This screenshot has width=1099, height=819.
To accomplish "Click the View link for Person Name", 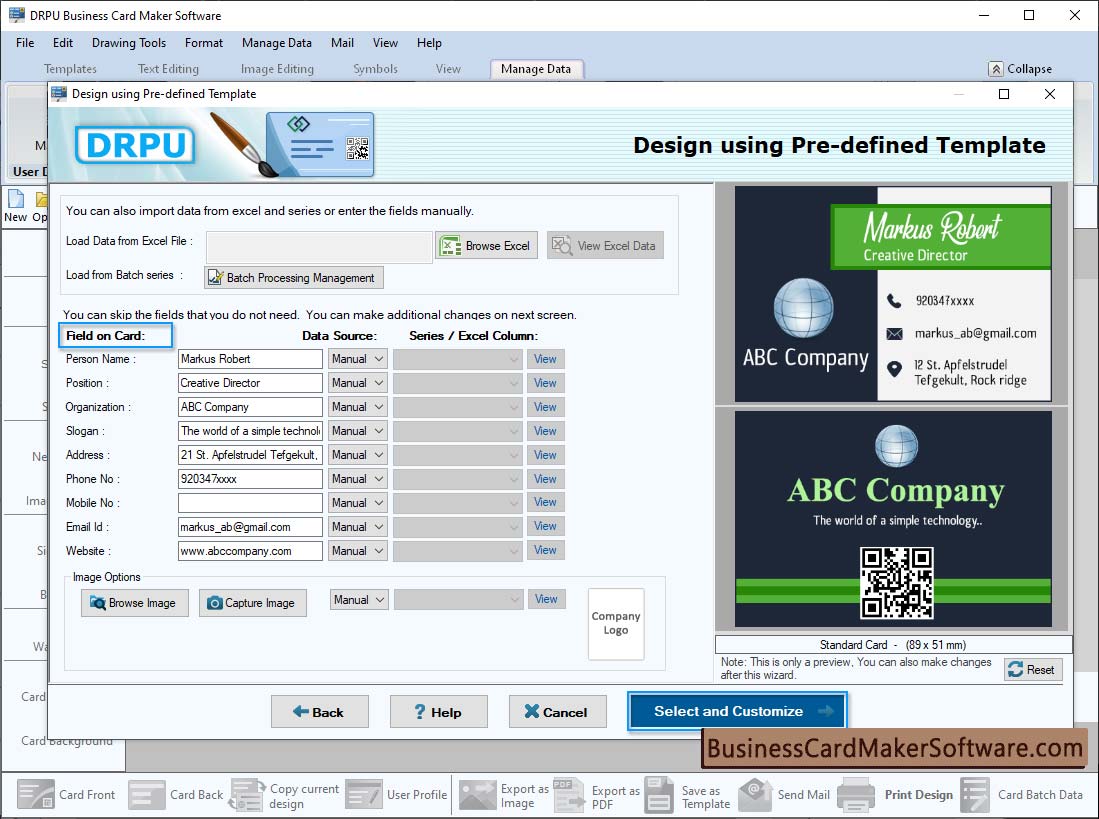I will [545, 359].
